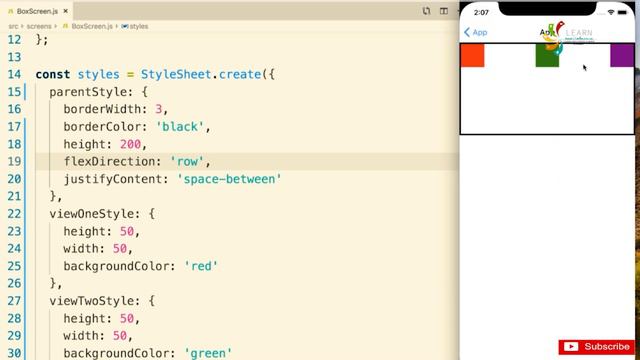Click the Wi-Fi icon in phone status bar

point(611,12)
